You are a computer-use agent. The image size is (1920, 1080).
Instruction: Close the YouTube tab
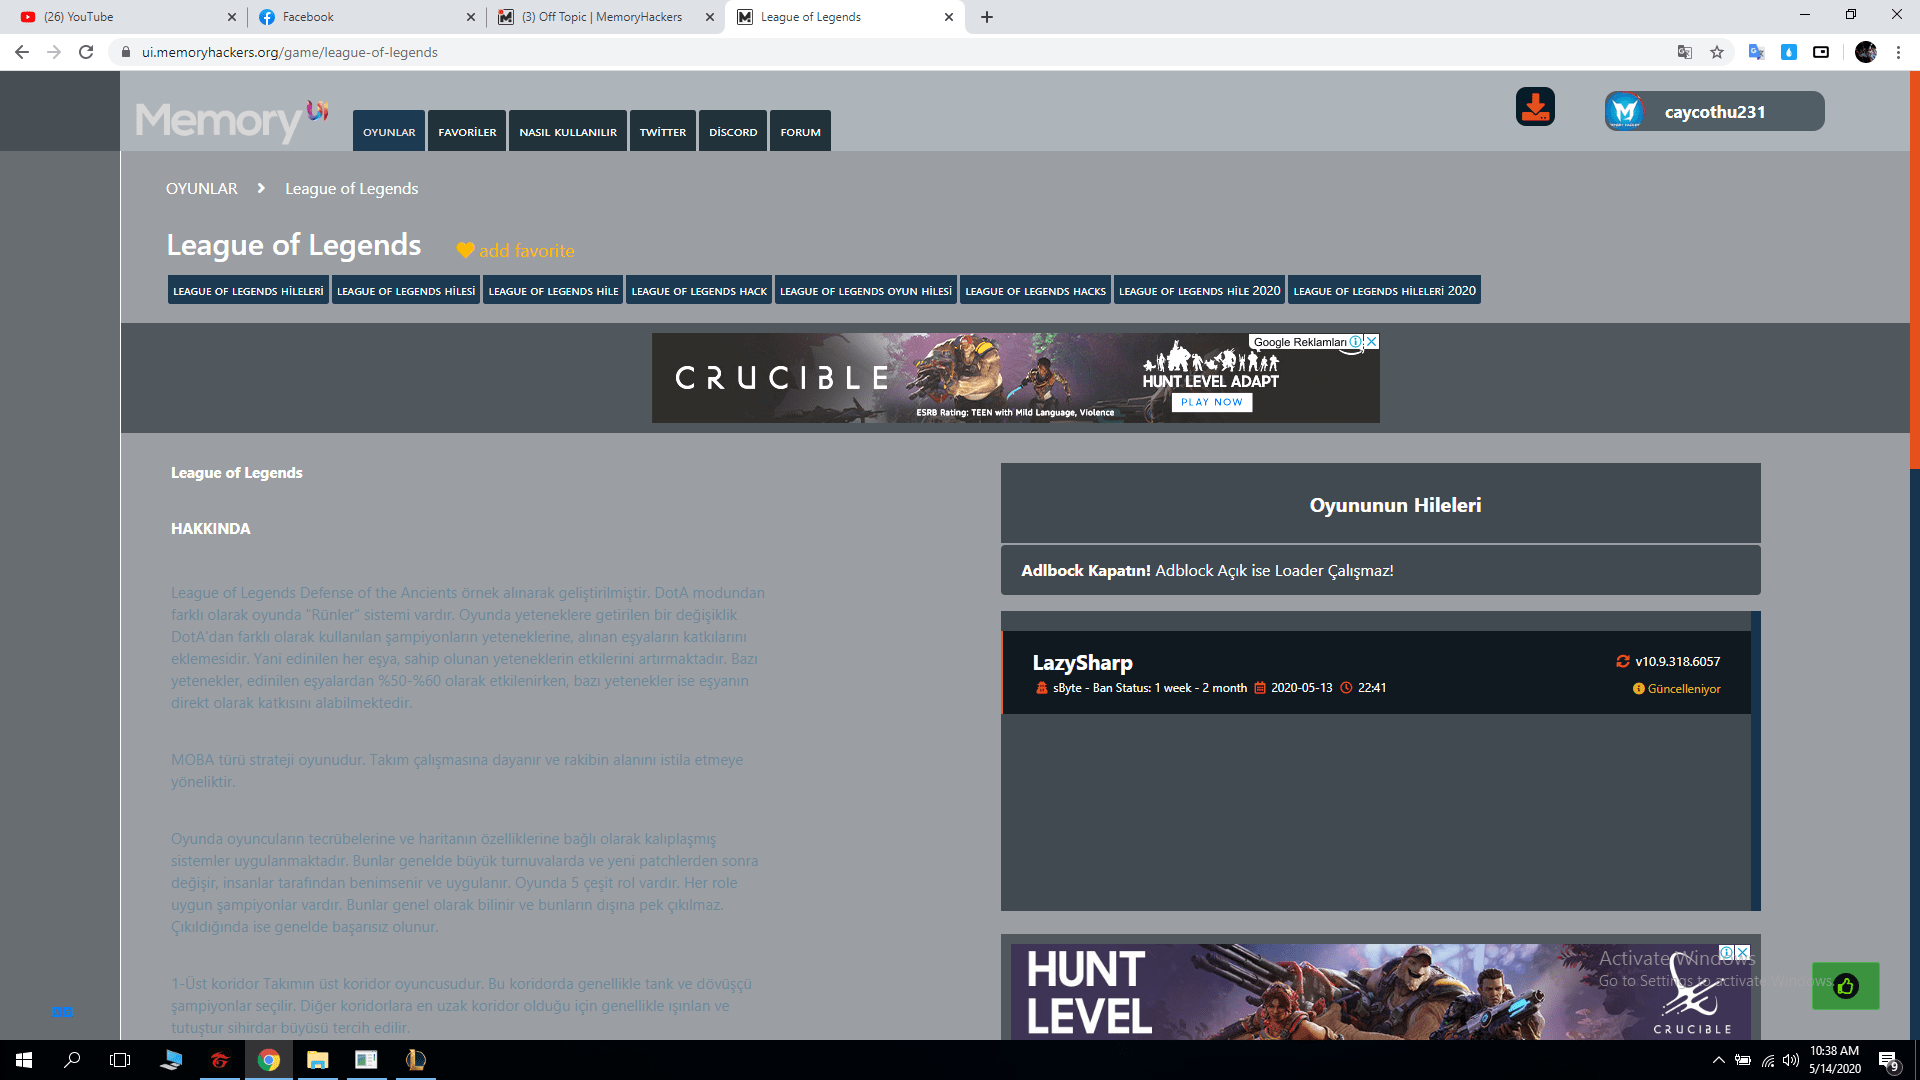(232, 17)
